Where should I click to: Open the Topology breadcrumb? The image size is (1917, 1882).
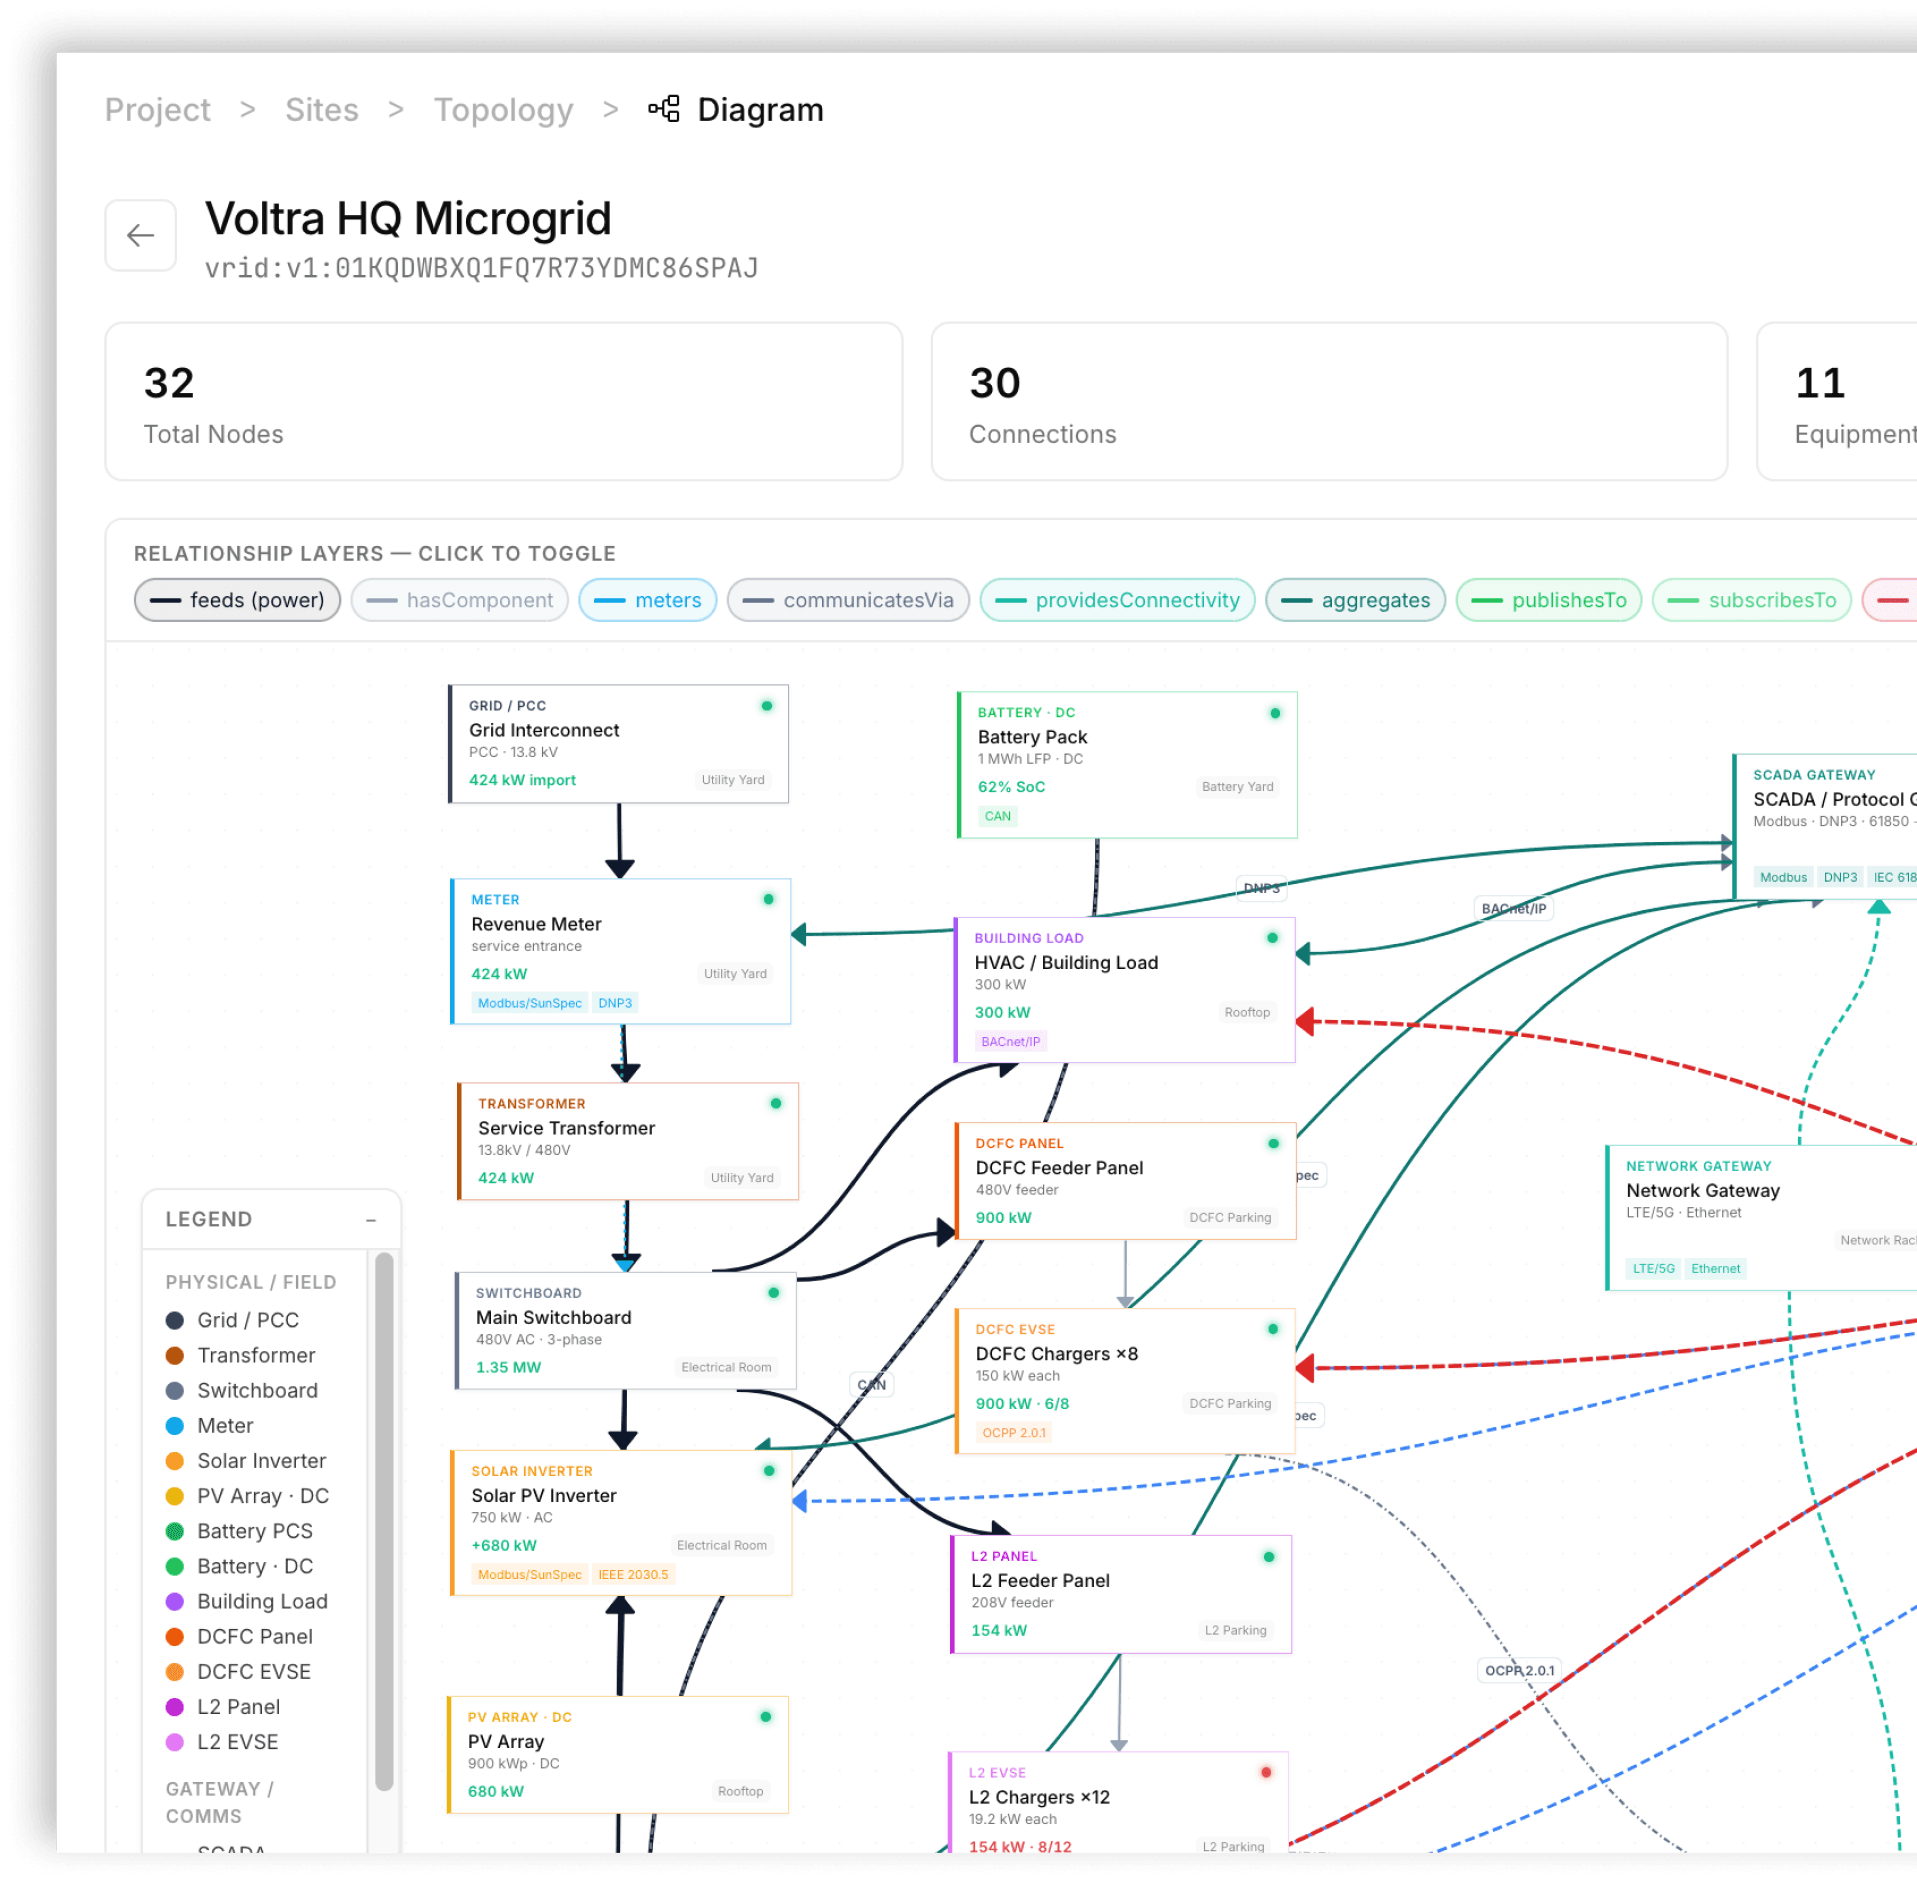click(504, 109)
